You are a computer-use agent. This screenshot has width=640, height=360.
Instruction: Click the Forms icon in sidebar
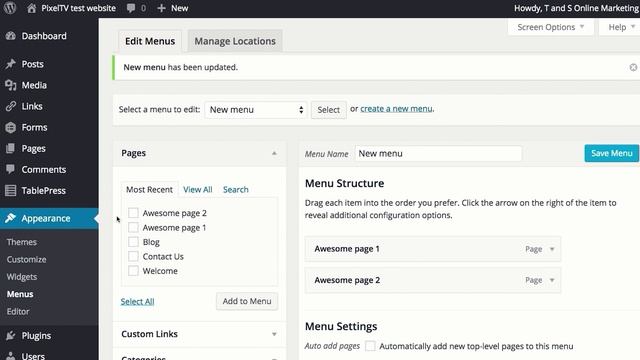[x=11, y=127]
